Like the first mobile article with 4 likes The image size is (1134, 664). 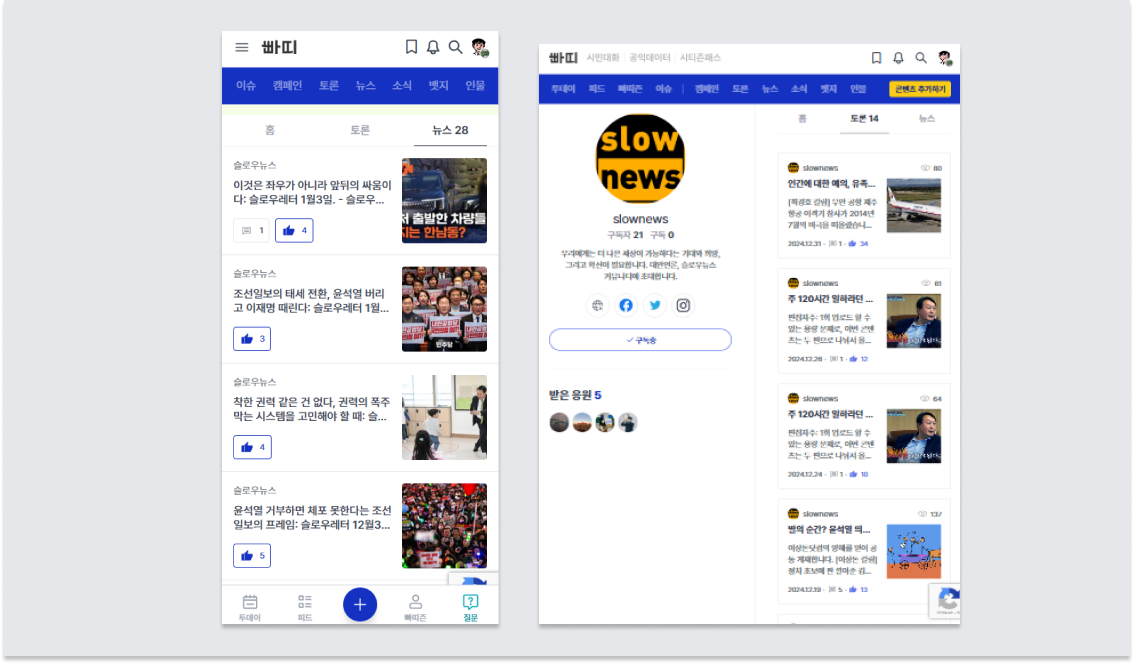(x=294, y=230)
